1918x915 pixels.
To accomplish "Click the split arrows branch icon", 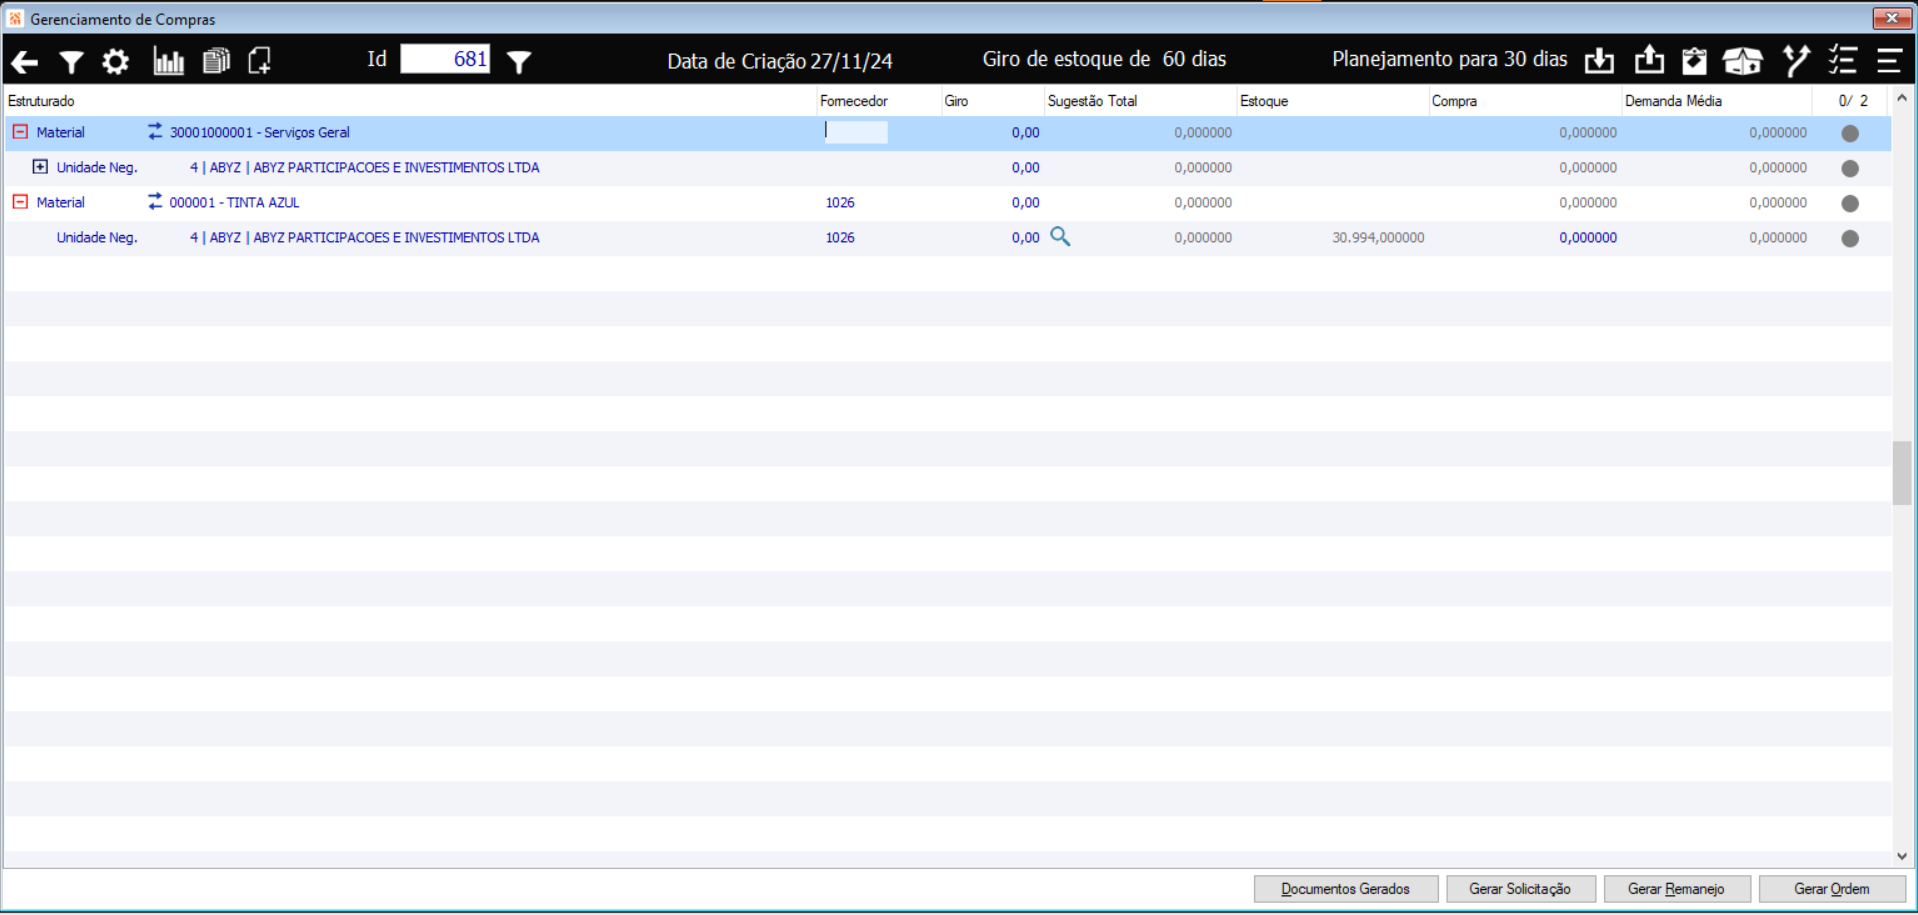I will (1796, 61).
